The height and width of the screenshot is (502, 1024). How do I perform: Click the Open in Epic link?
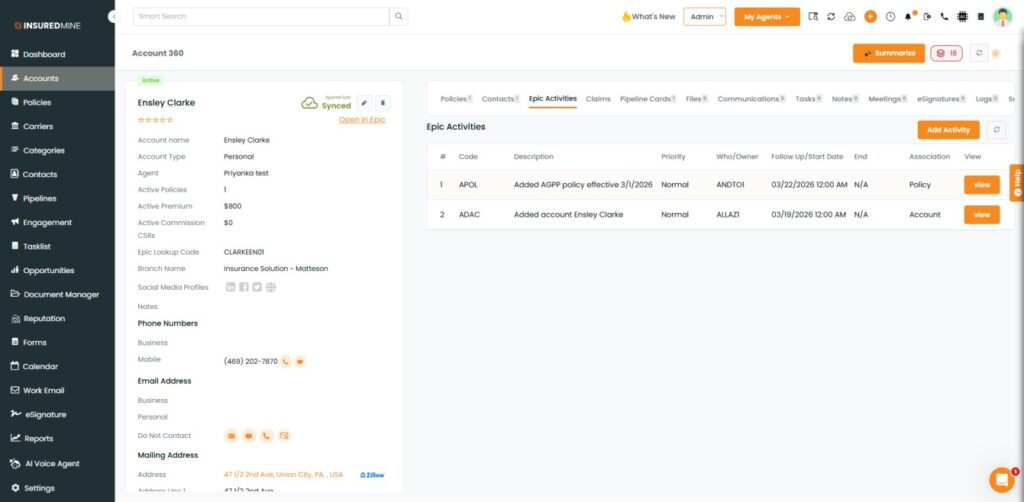pos(361,120)
